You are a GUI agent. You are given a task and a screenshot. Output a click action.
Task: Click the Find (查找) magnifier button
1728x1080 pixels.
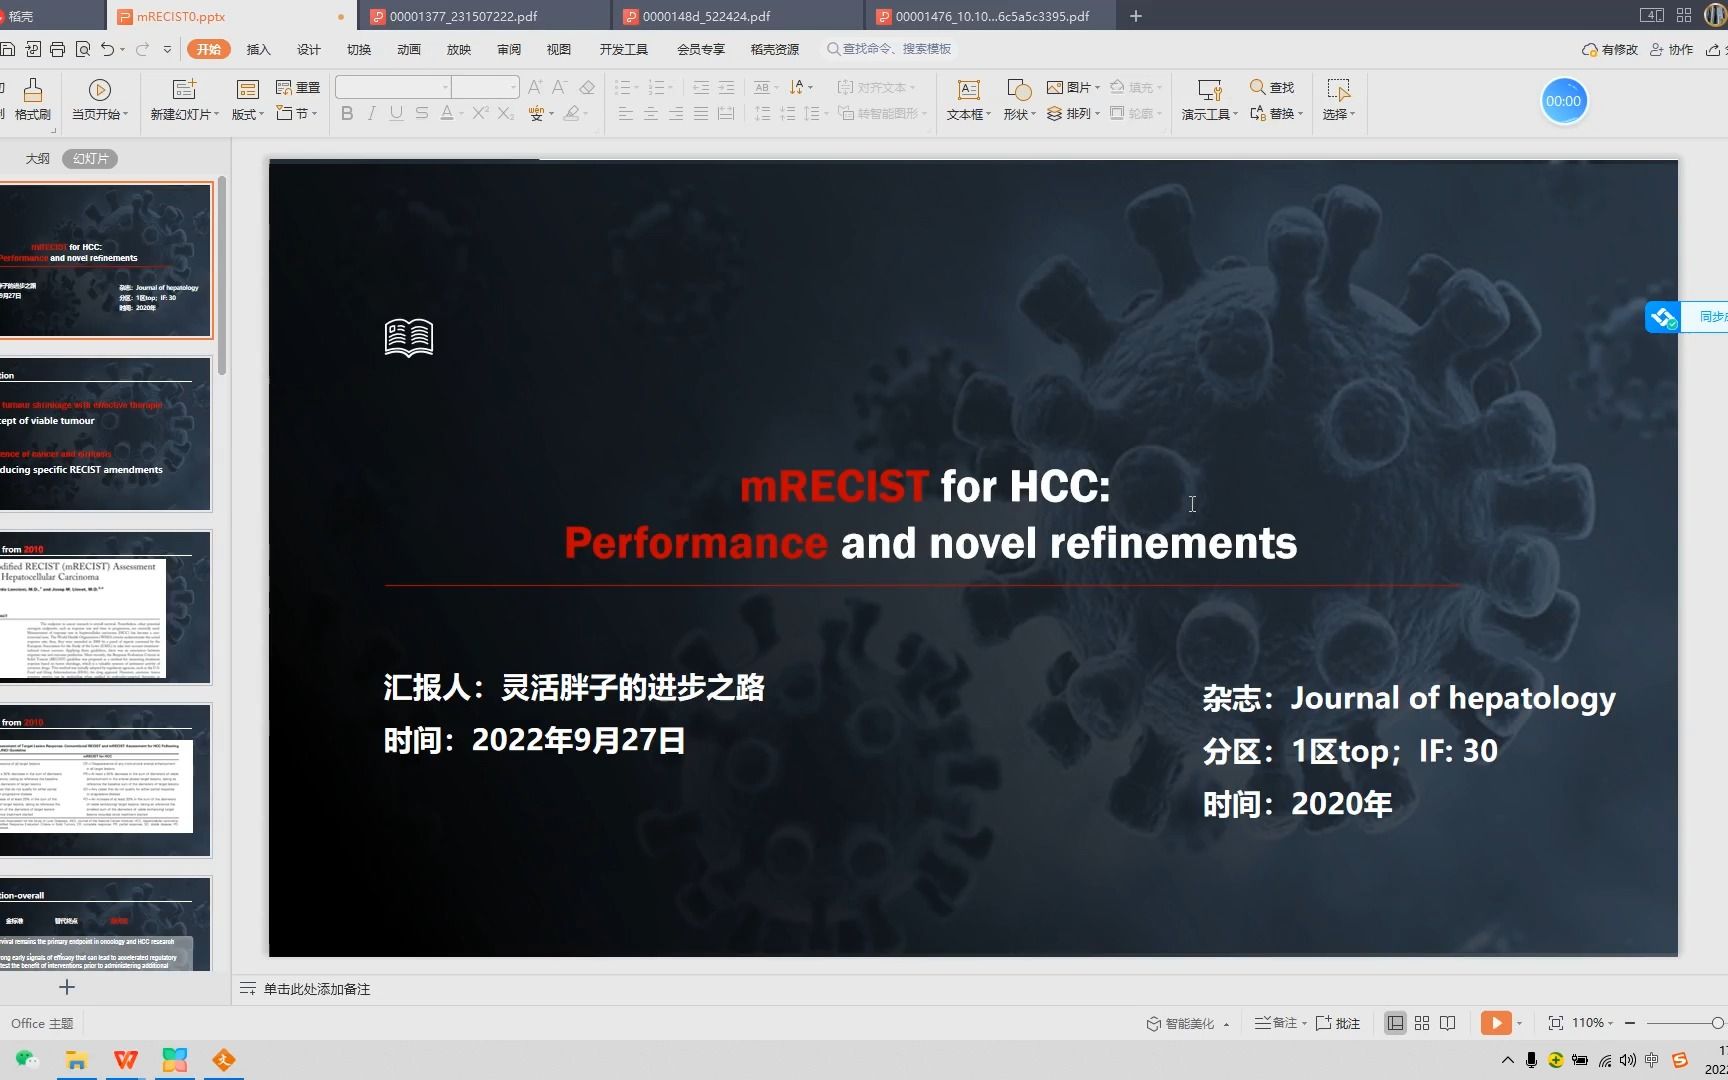tap(1272, 88)
